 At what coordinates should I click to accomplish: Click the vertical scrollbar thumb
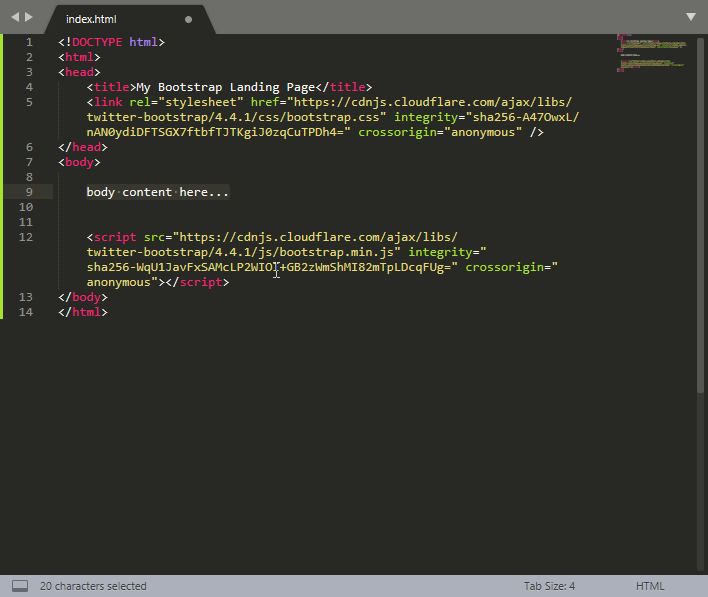(x=700, y=216)
